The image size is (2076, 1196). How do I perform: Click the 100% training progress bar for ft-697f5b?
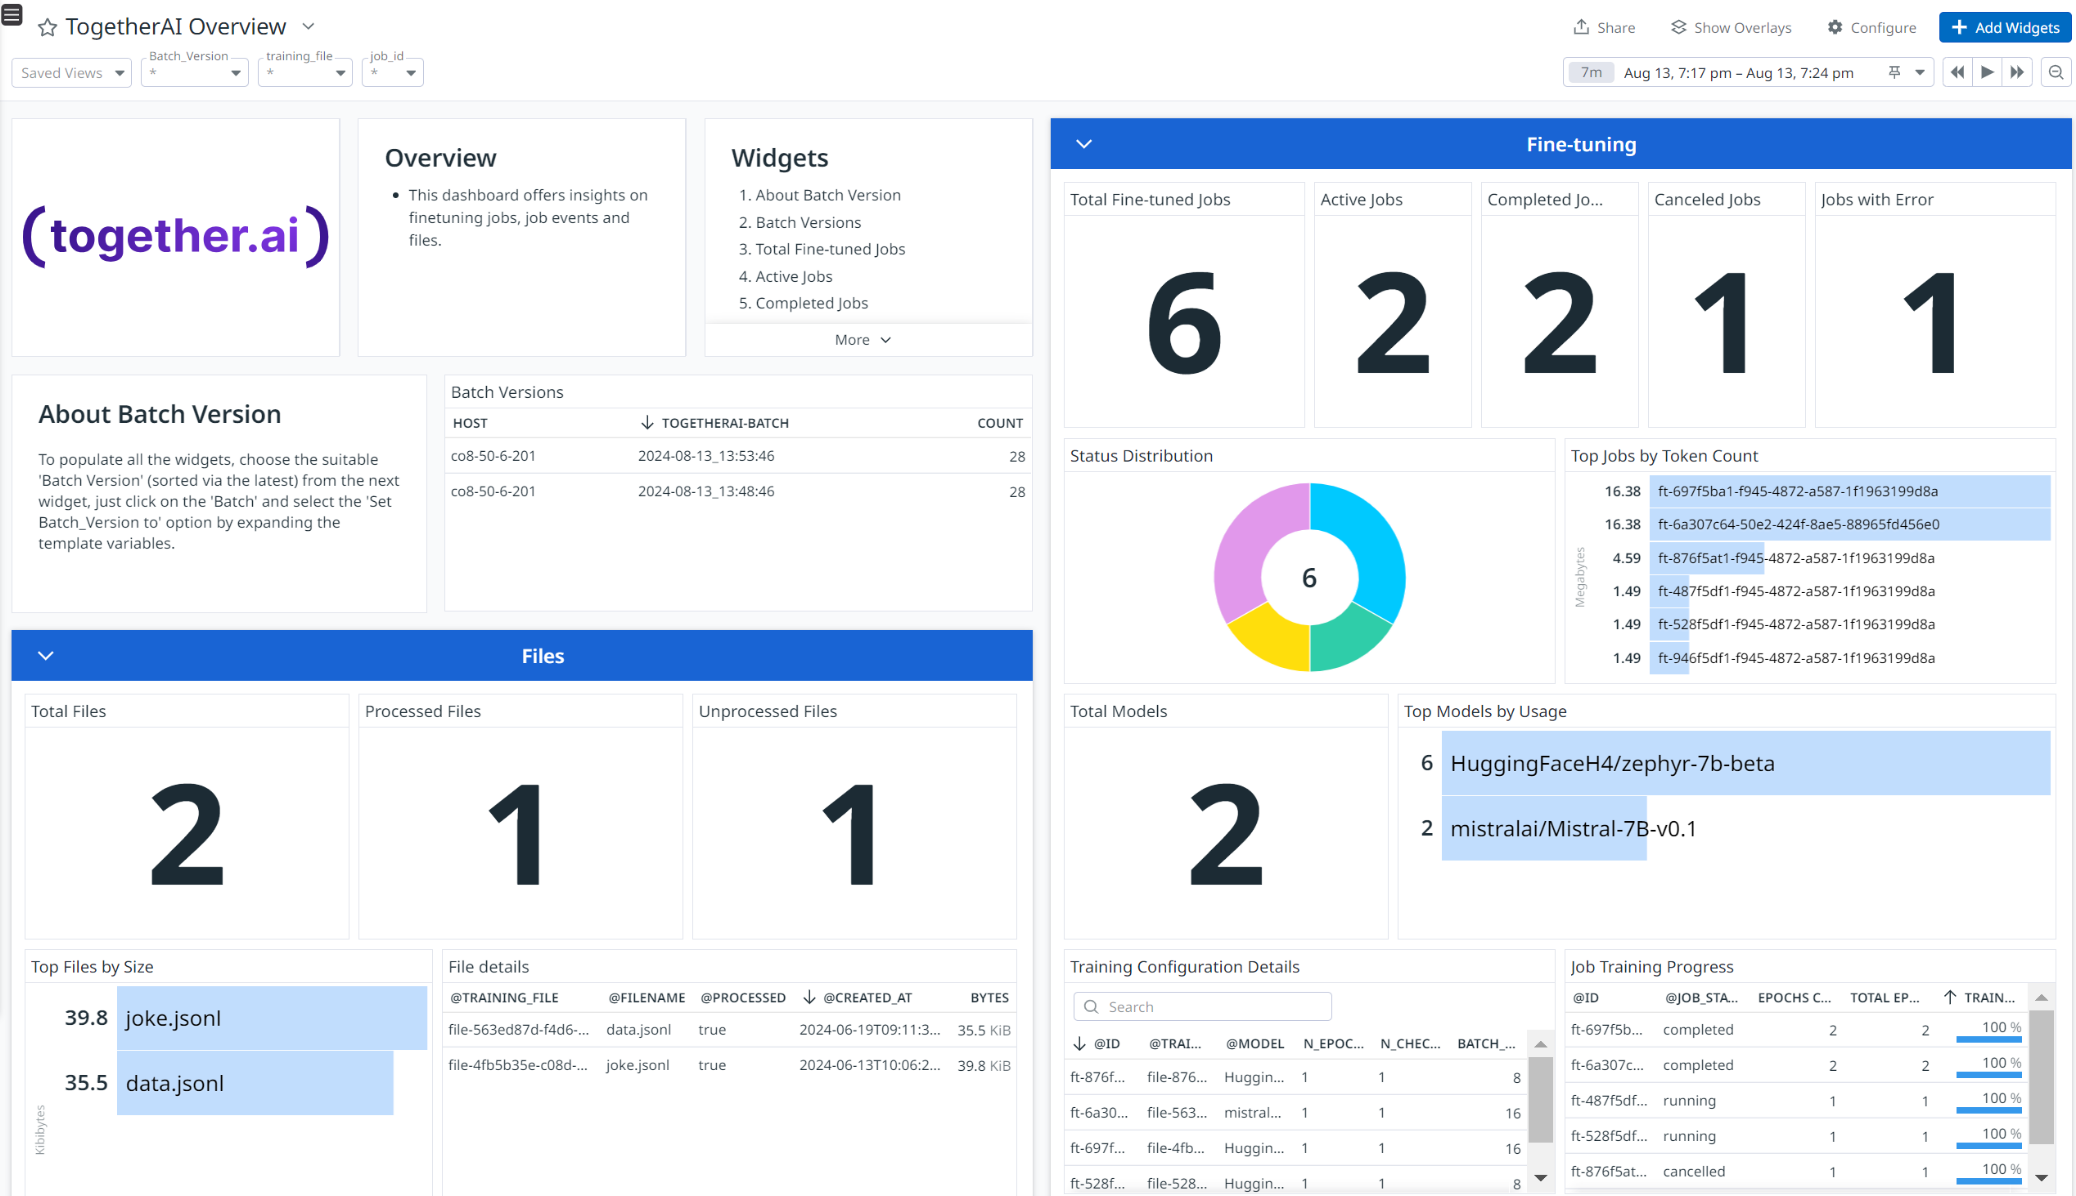tap(1988, 1030)
